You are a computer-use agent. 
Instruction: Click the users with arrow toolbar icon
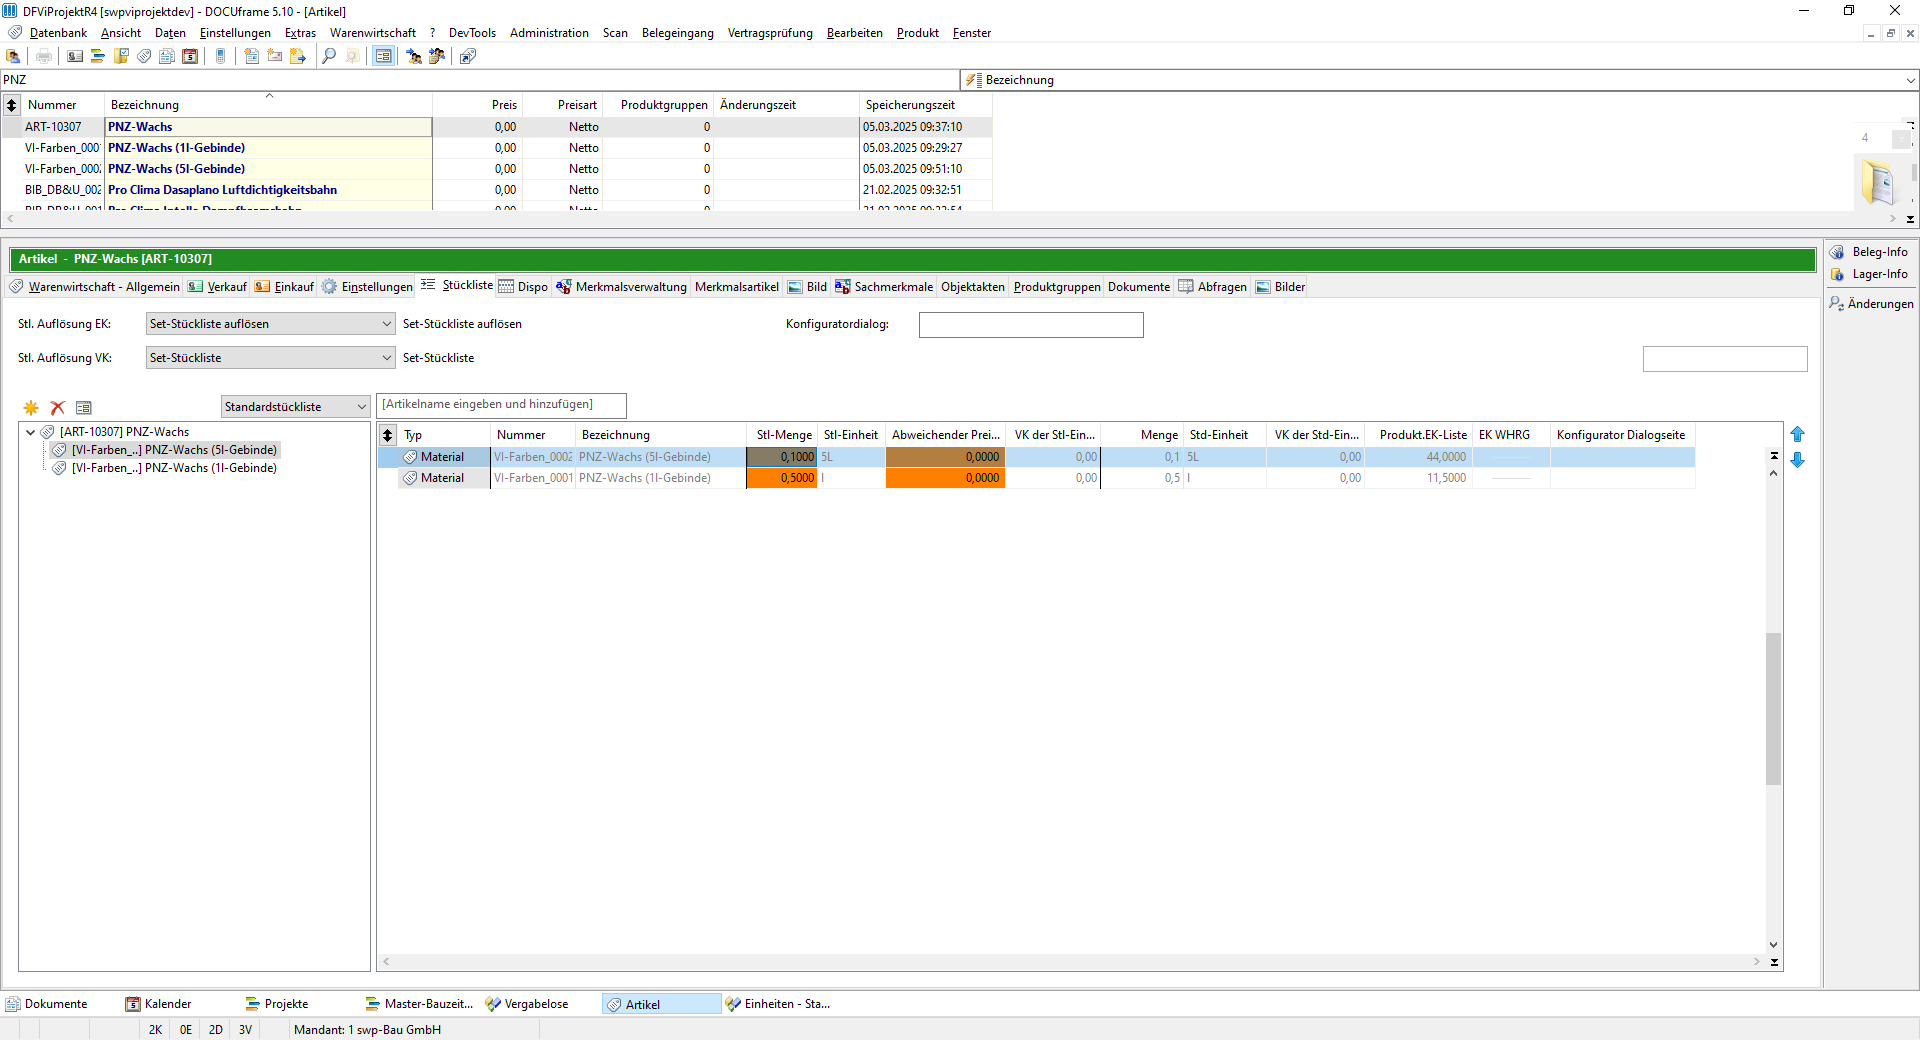pyautogui.click(x=414, y=56)
